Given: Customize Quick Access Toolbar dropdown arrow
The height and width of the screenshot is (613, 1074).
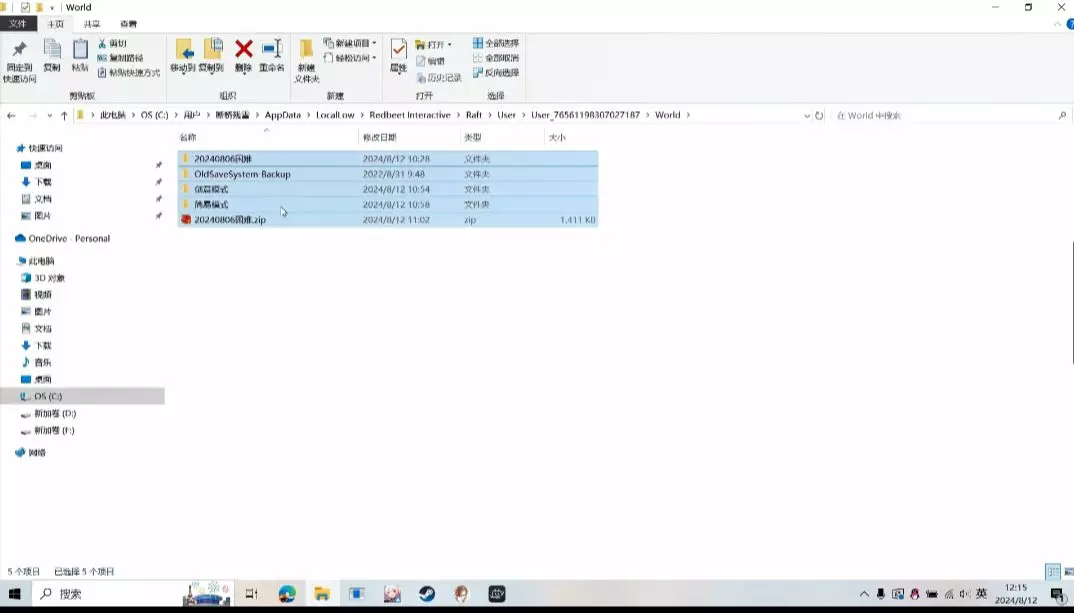Looking at the screenshot, I should click(51, 8).
